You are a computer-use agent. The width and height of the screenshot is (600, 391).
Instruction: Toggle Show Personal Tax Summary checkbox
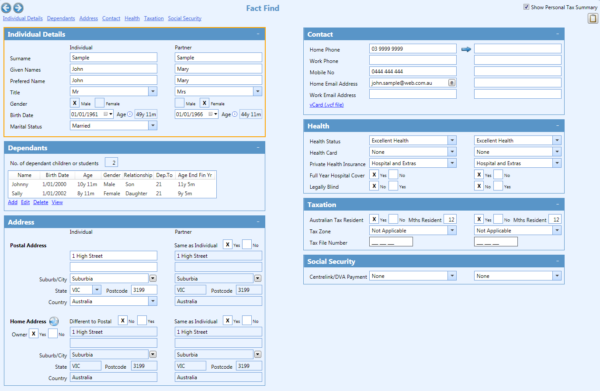[x=526, y=7]
